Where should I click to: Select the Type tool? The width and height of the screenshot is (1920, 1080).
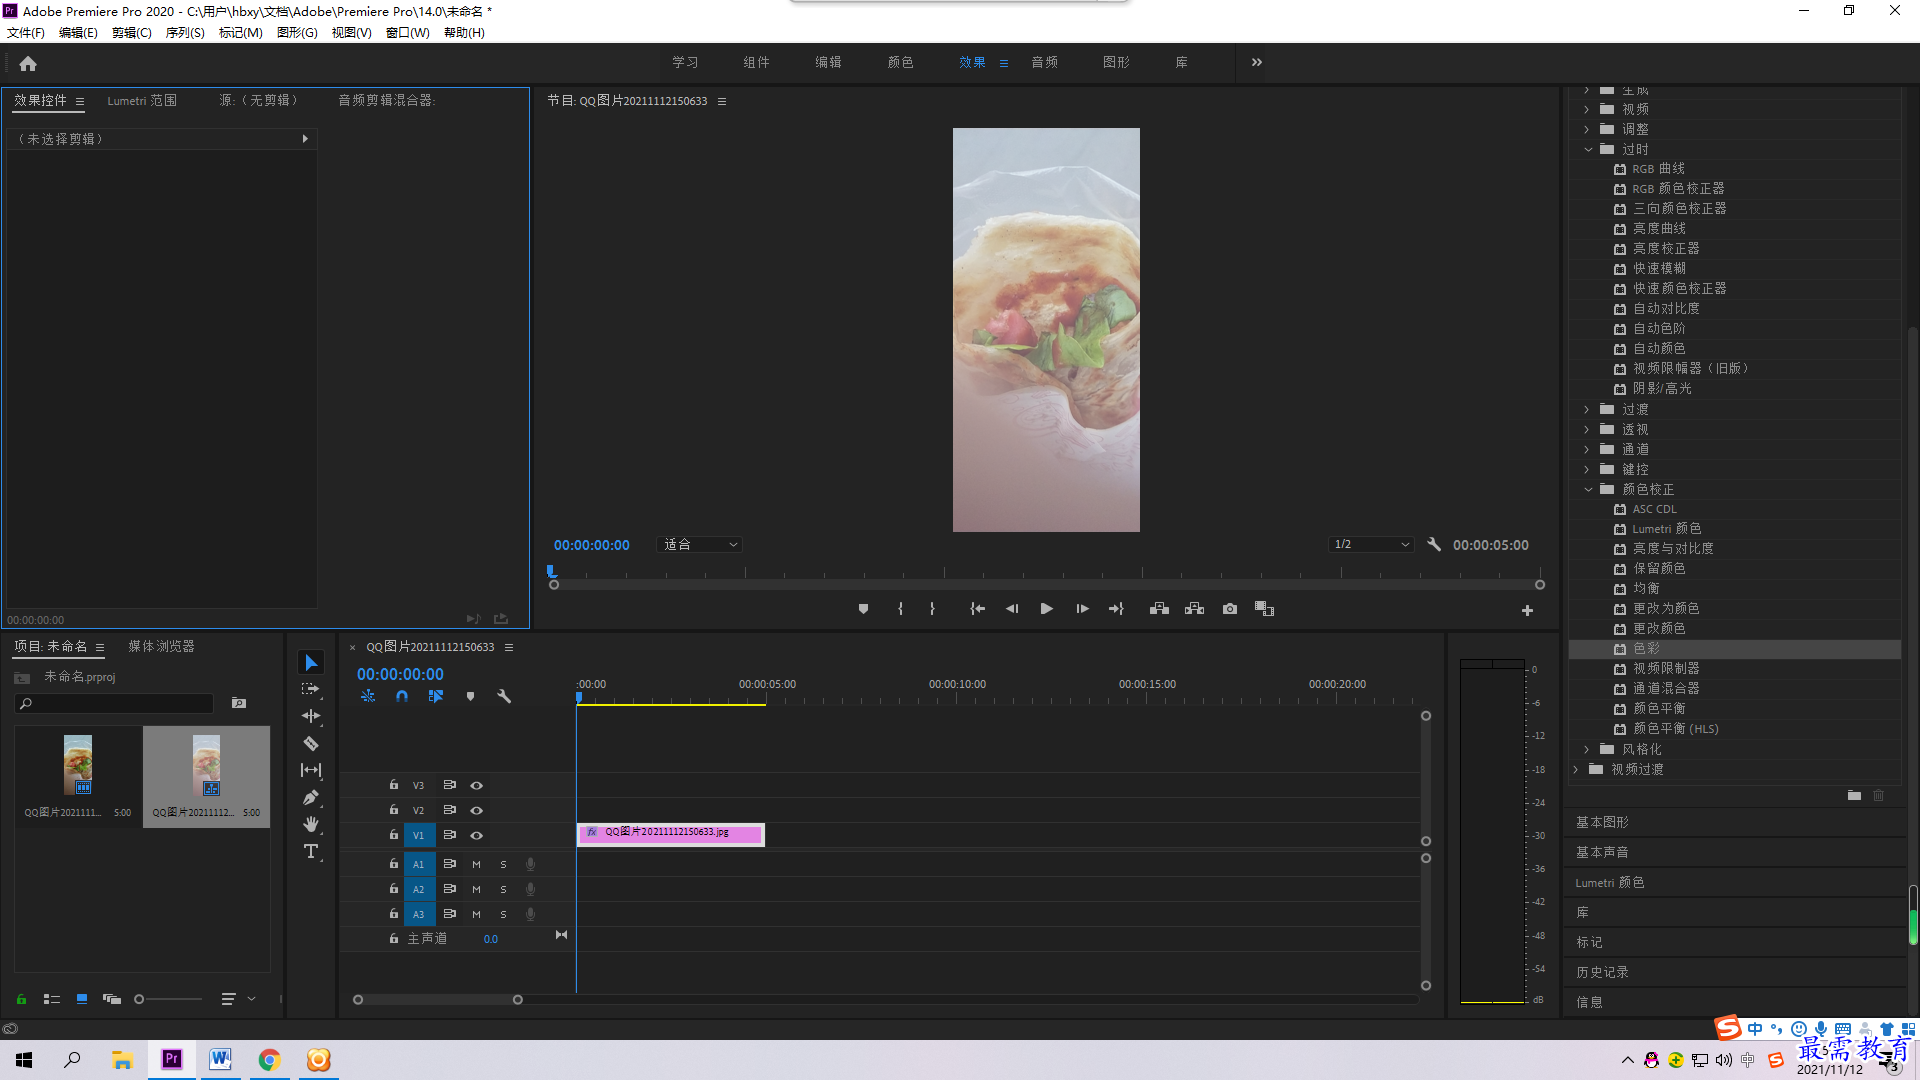pyautogui.click(x=311, y=851)
